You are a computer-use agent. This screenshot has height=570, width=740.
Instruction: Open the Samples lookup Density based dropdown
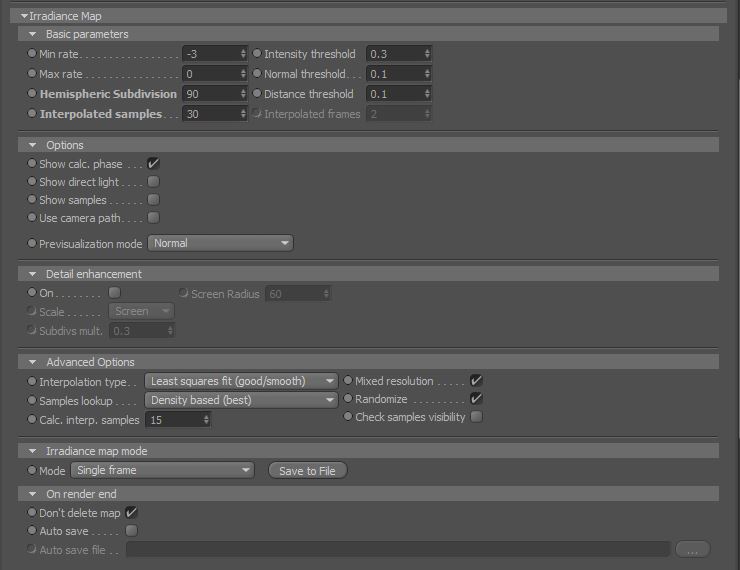click(x=241, y=400)
